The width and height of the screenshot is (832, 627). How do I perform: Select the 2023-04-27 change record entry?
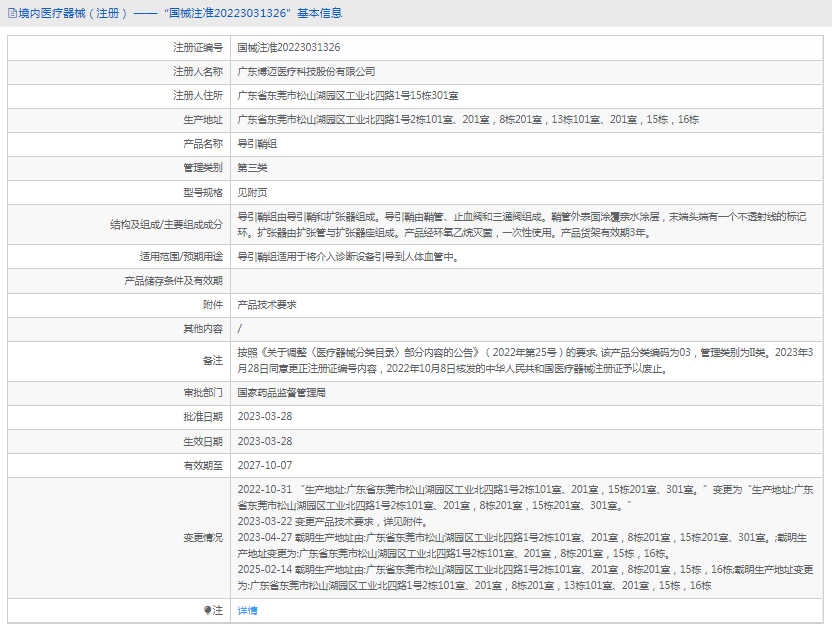tap(522, 545)
